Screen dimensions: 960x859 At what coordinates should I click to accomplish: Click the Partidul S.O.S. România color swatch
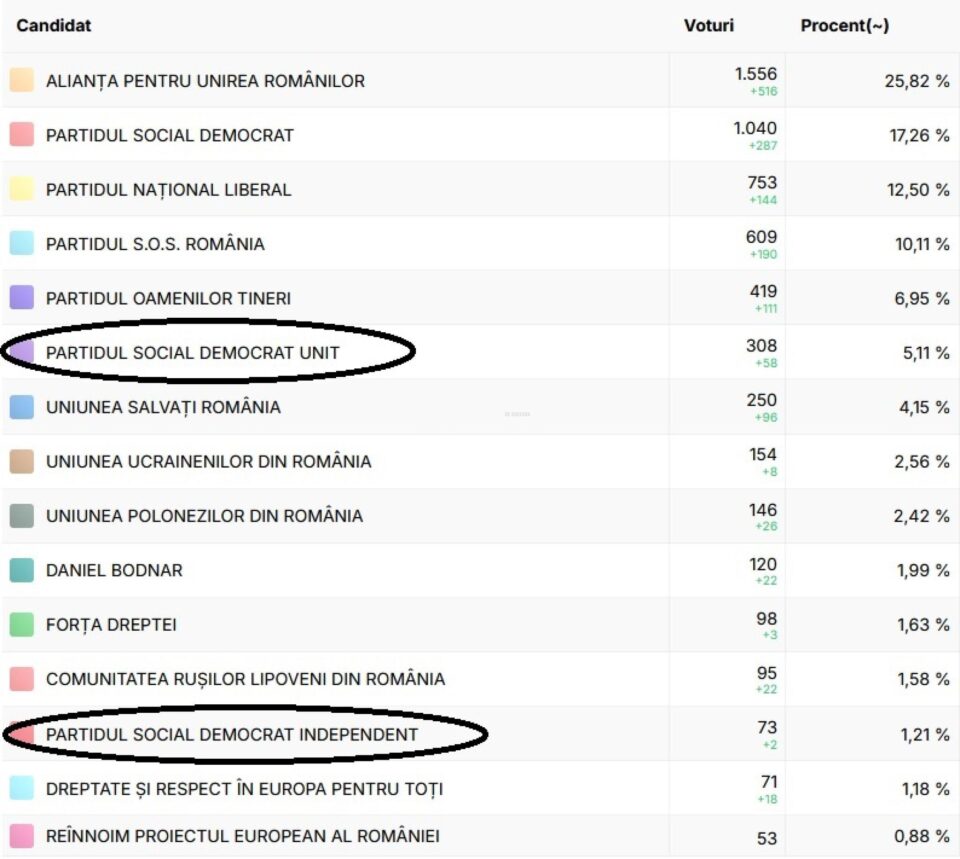pos(21,244)
